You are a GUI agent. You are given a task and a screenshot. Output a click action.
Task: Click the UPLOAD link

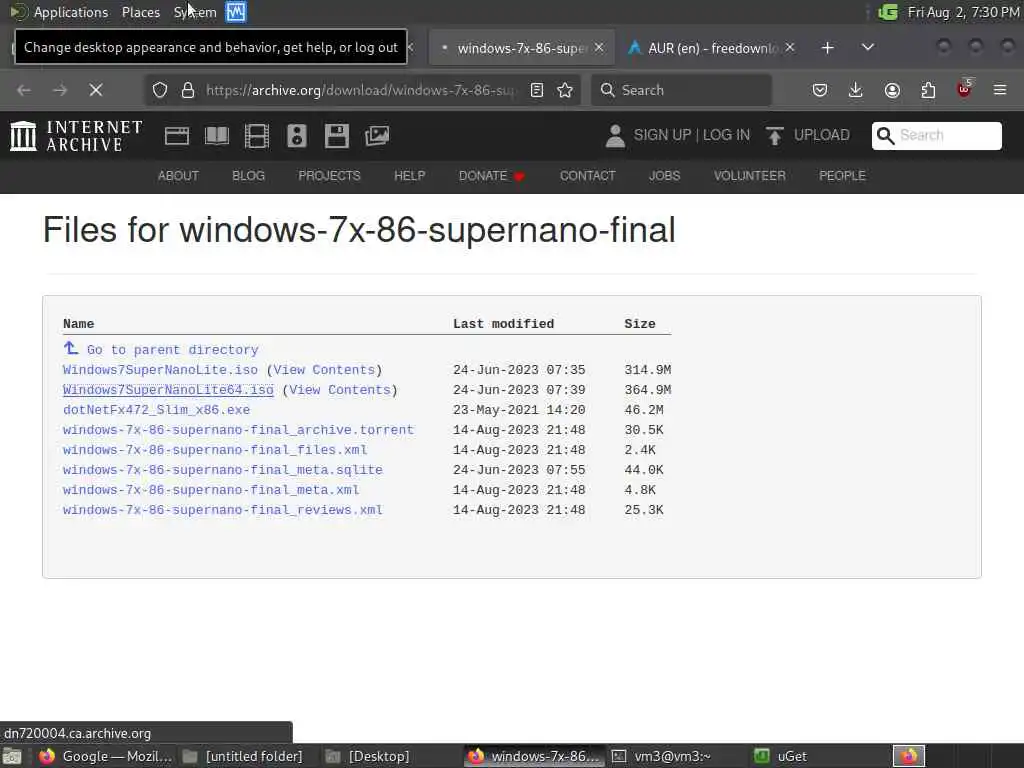coord(822,135)
